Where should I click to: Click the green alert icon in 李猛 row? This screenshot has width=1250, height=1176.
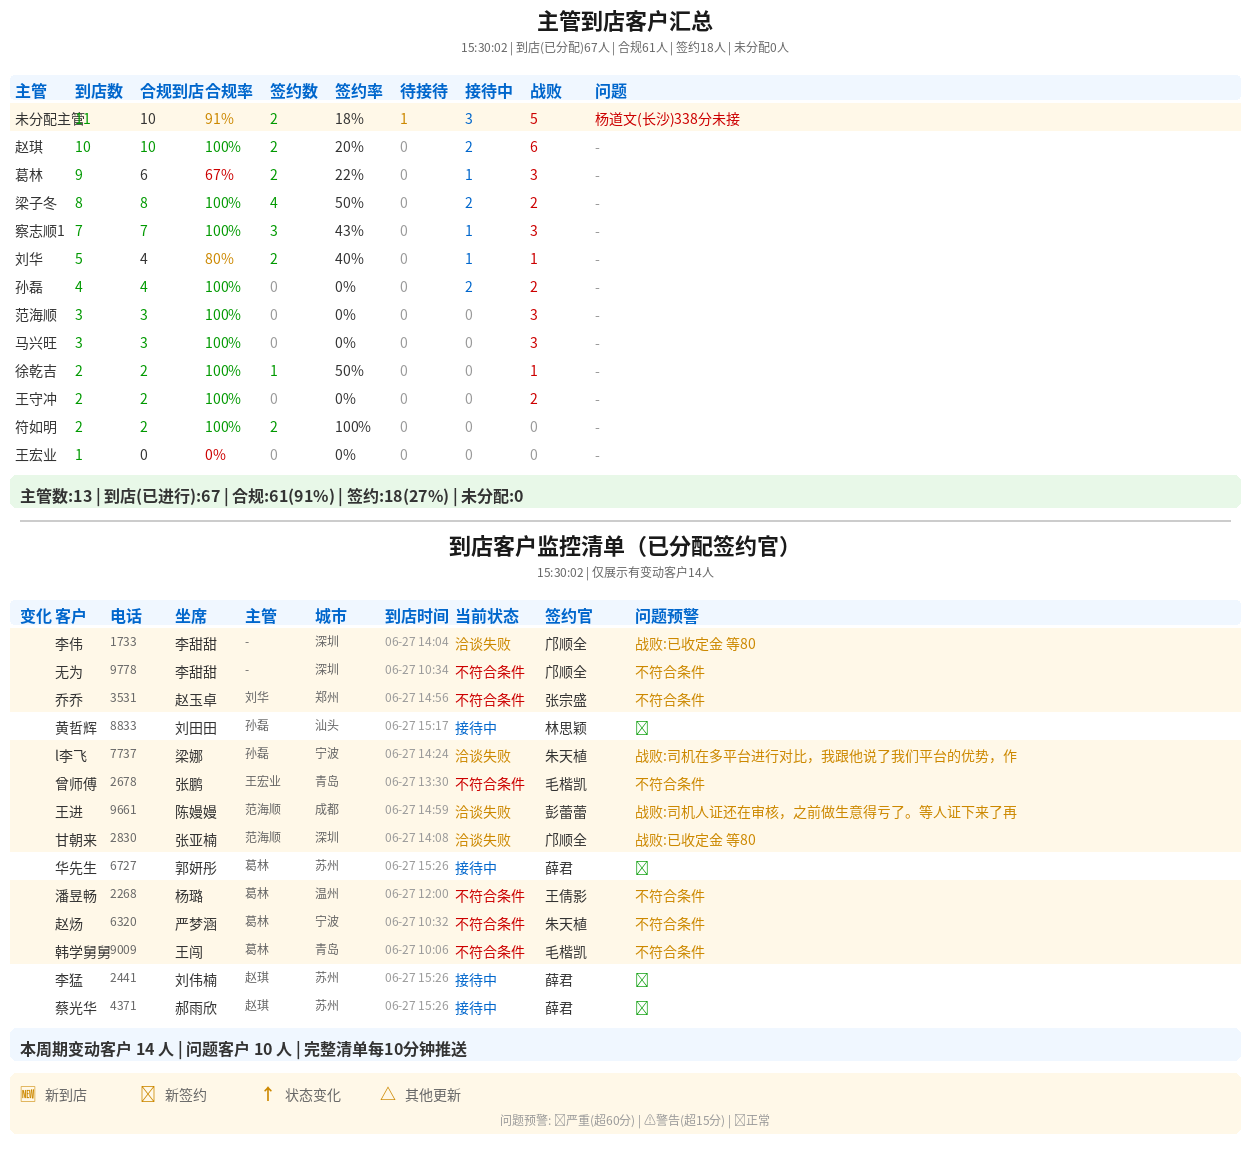(x=642, y=980)
